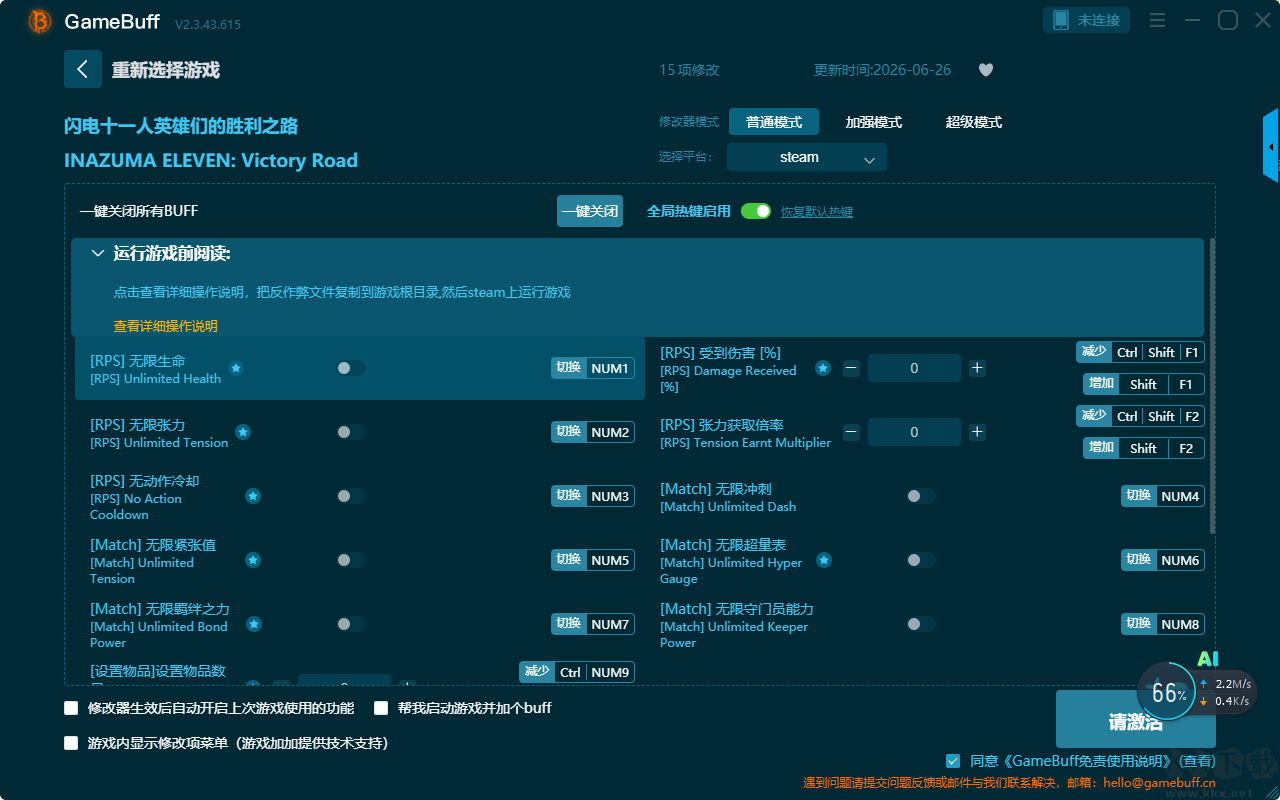Check 修改器生效后自动开启上次游戏使用的功能 box
The image size is (1280, 800).
[71, 708]
